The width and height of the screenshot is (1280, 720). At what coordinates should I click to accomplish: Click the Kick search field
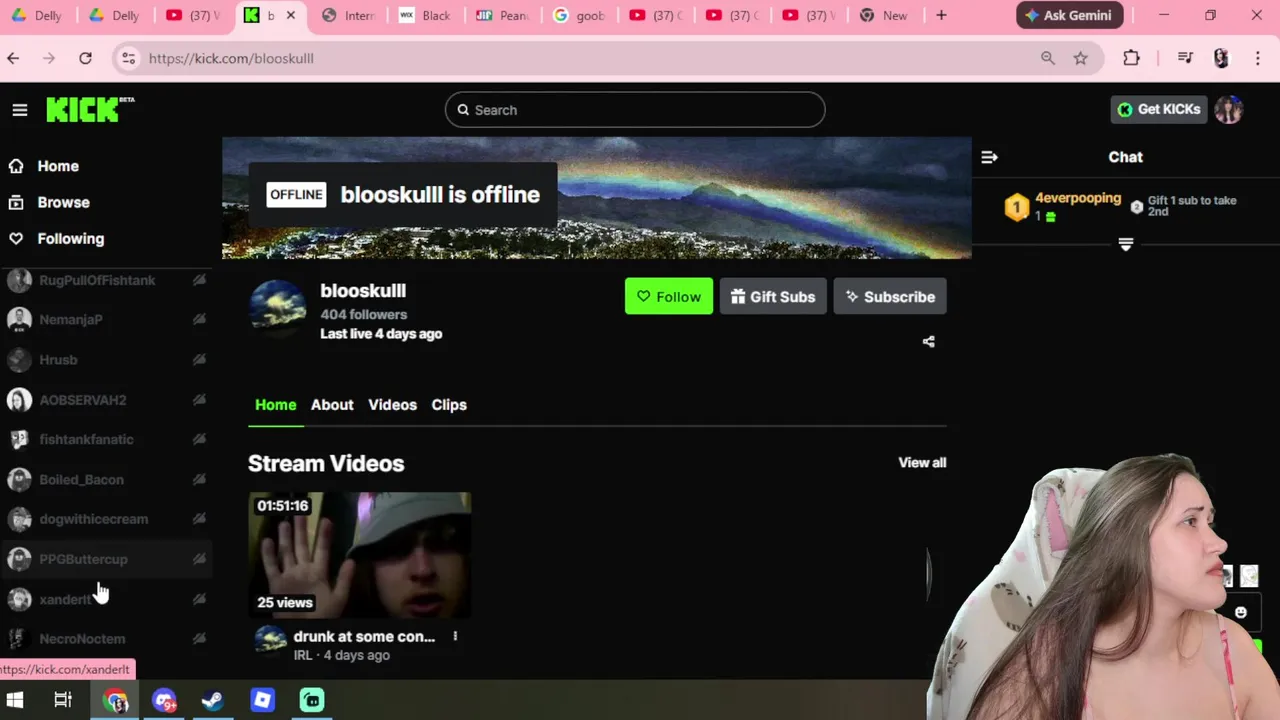pyautogui.click(x=635, y=110)
